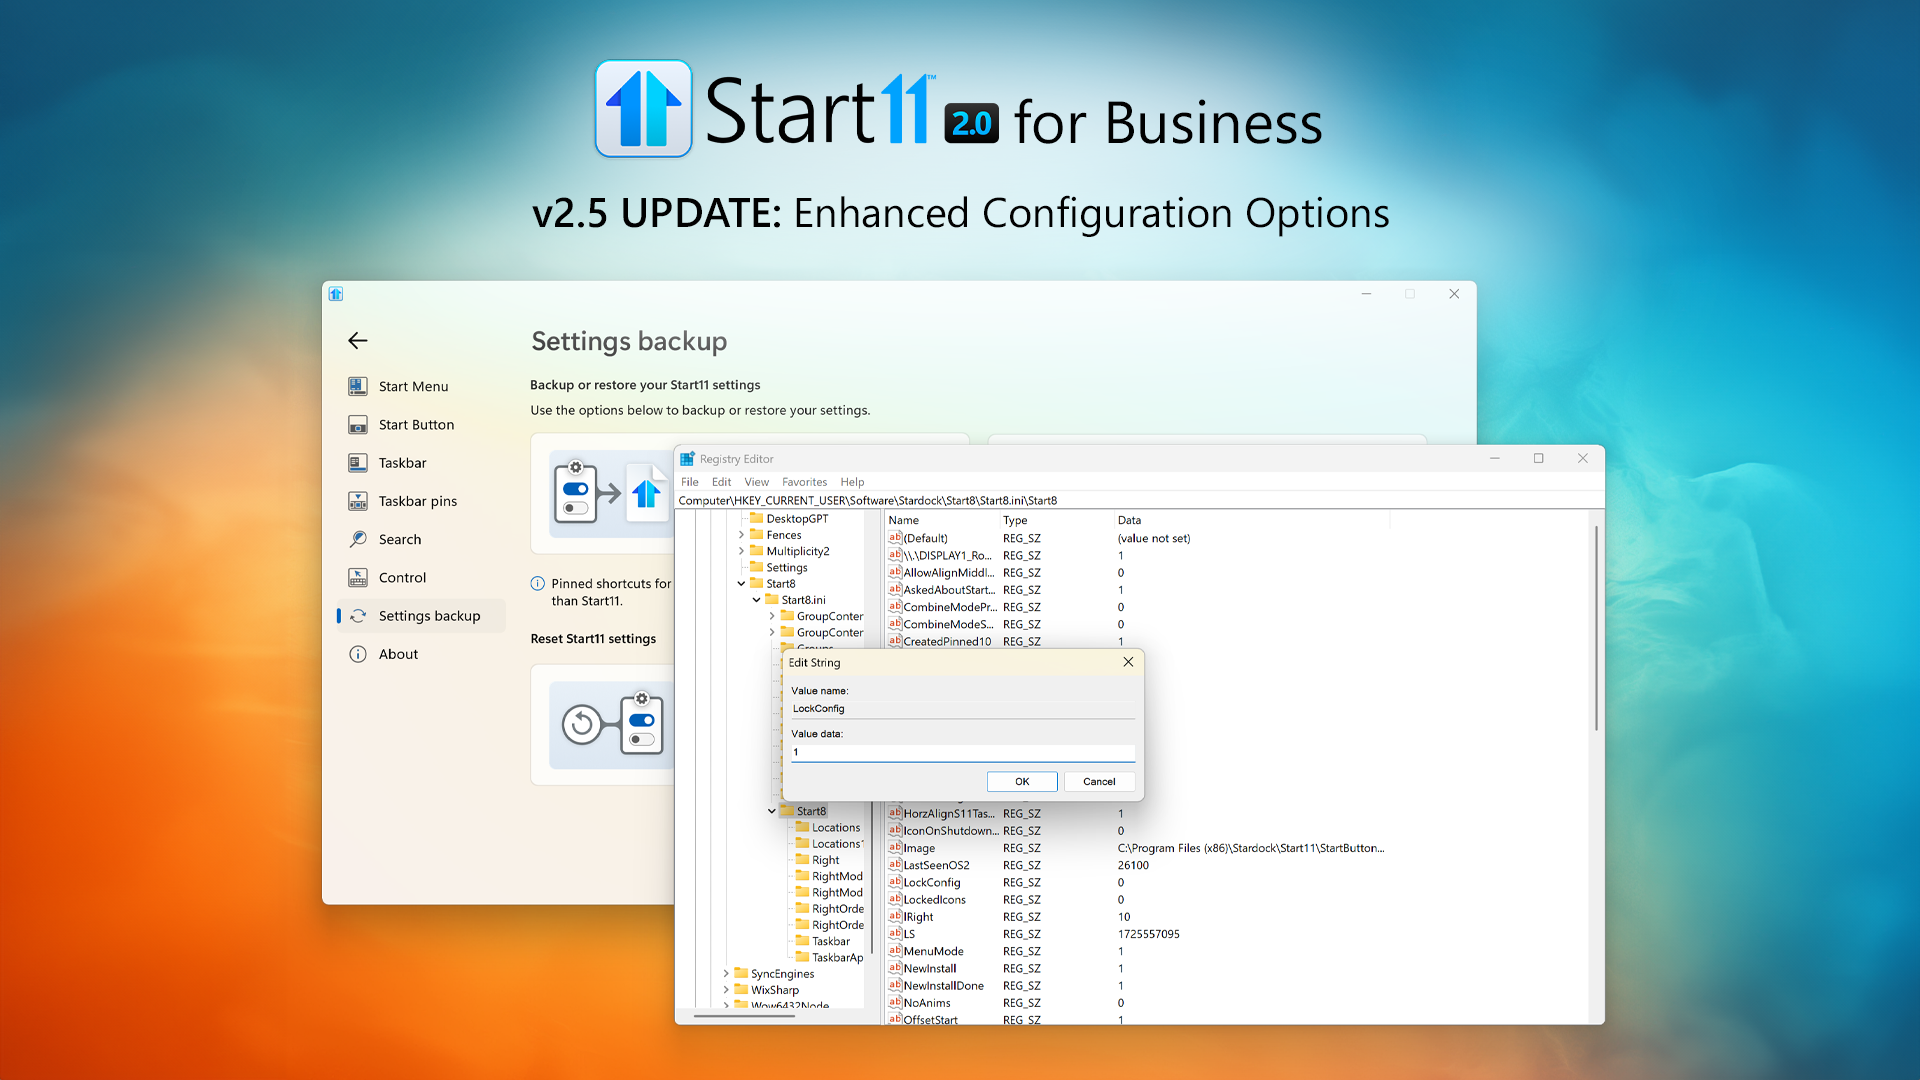Click the Value name field showing LockConfig
This screenshot has height=1080, width=1920.
tap(963, 709)
